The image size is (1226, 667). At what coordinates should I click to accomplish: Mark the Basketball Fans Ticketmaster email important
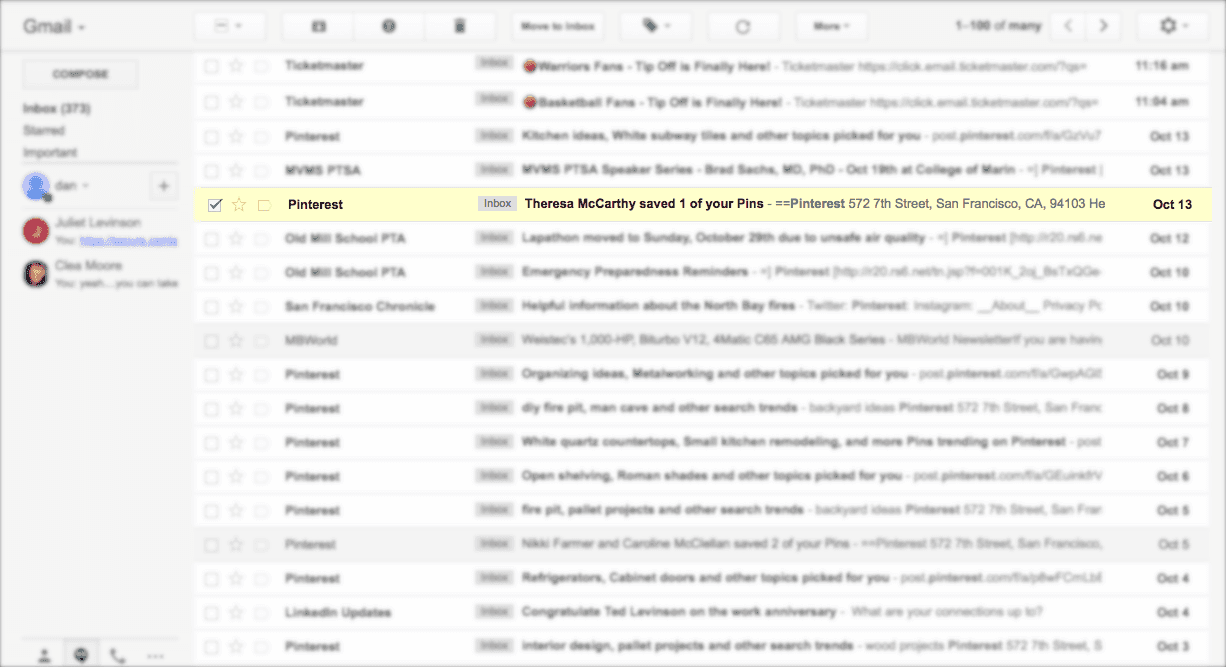click(x=262, y=102)
